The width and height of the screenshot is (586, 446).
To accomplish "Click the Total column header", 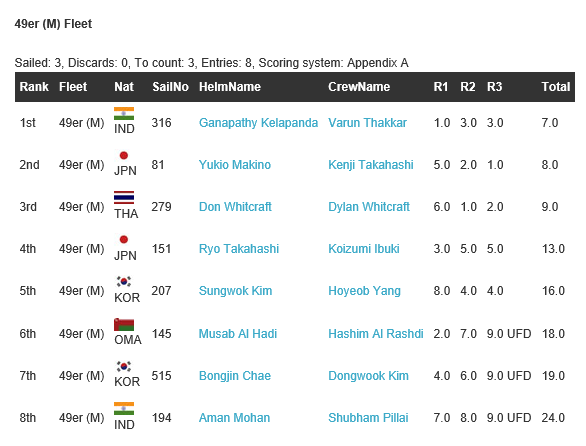I will (x=556, y=87).
